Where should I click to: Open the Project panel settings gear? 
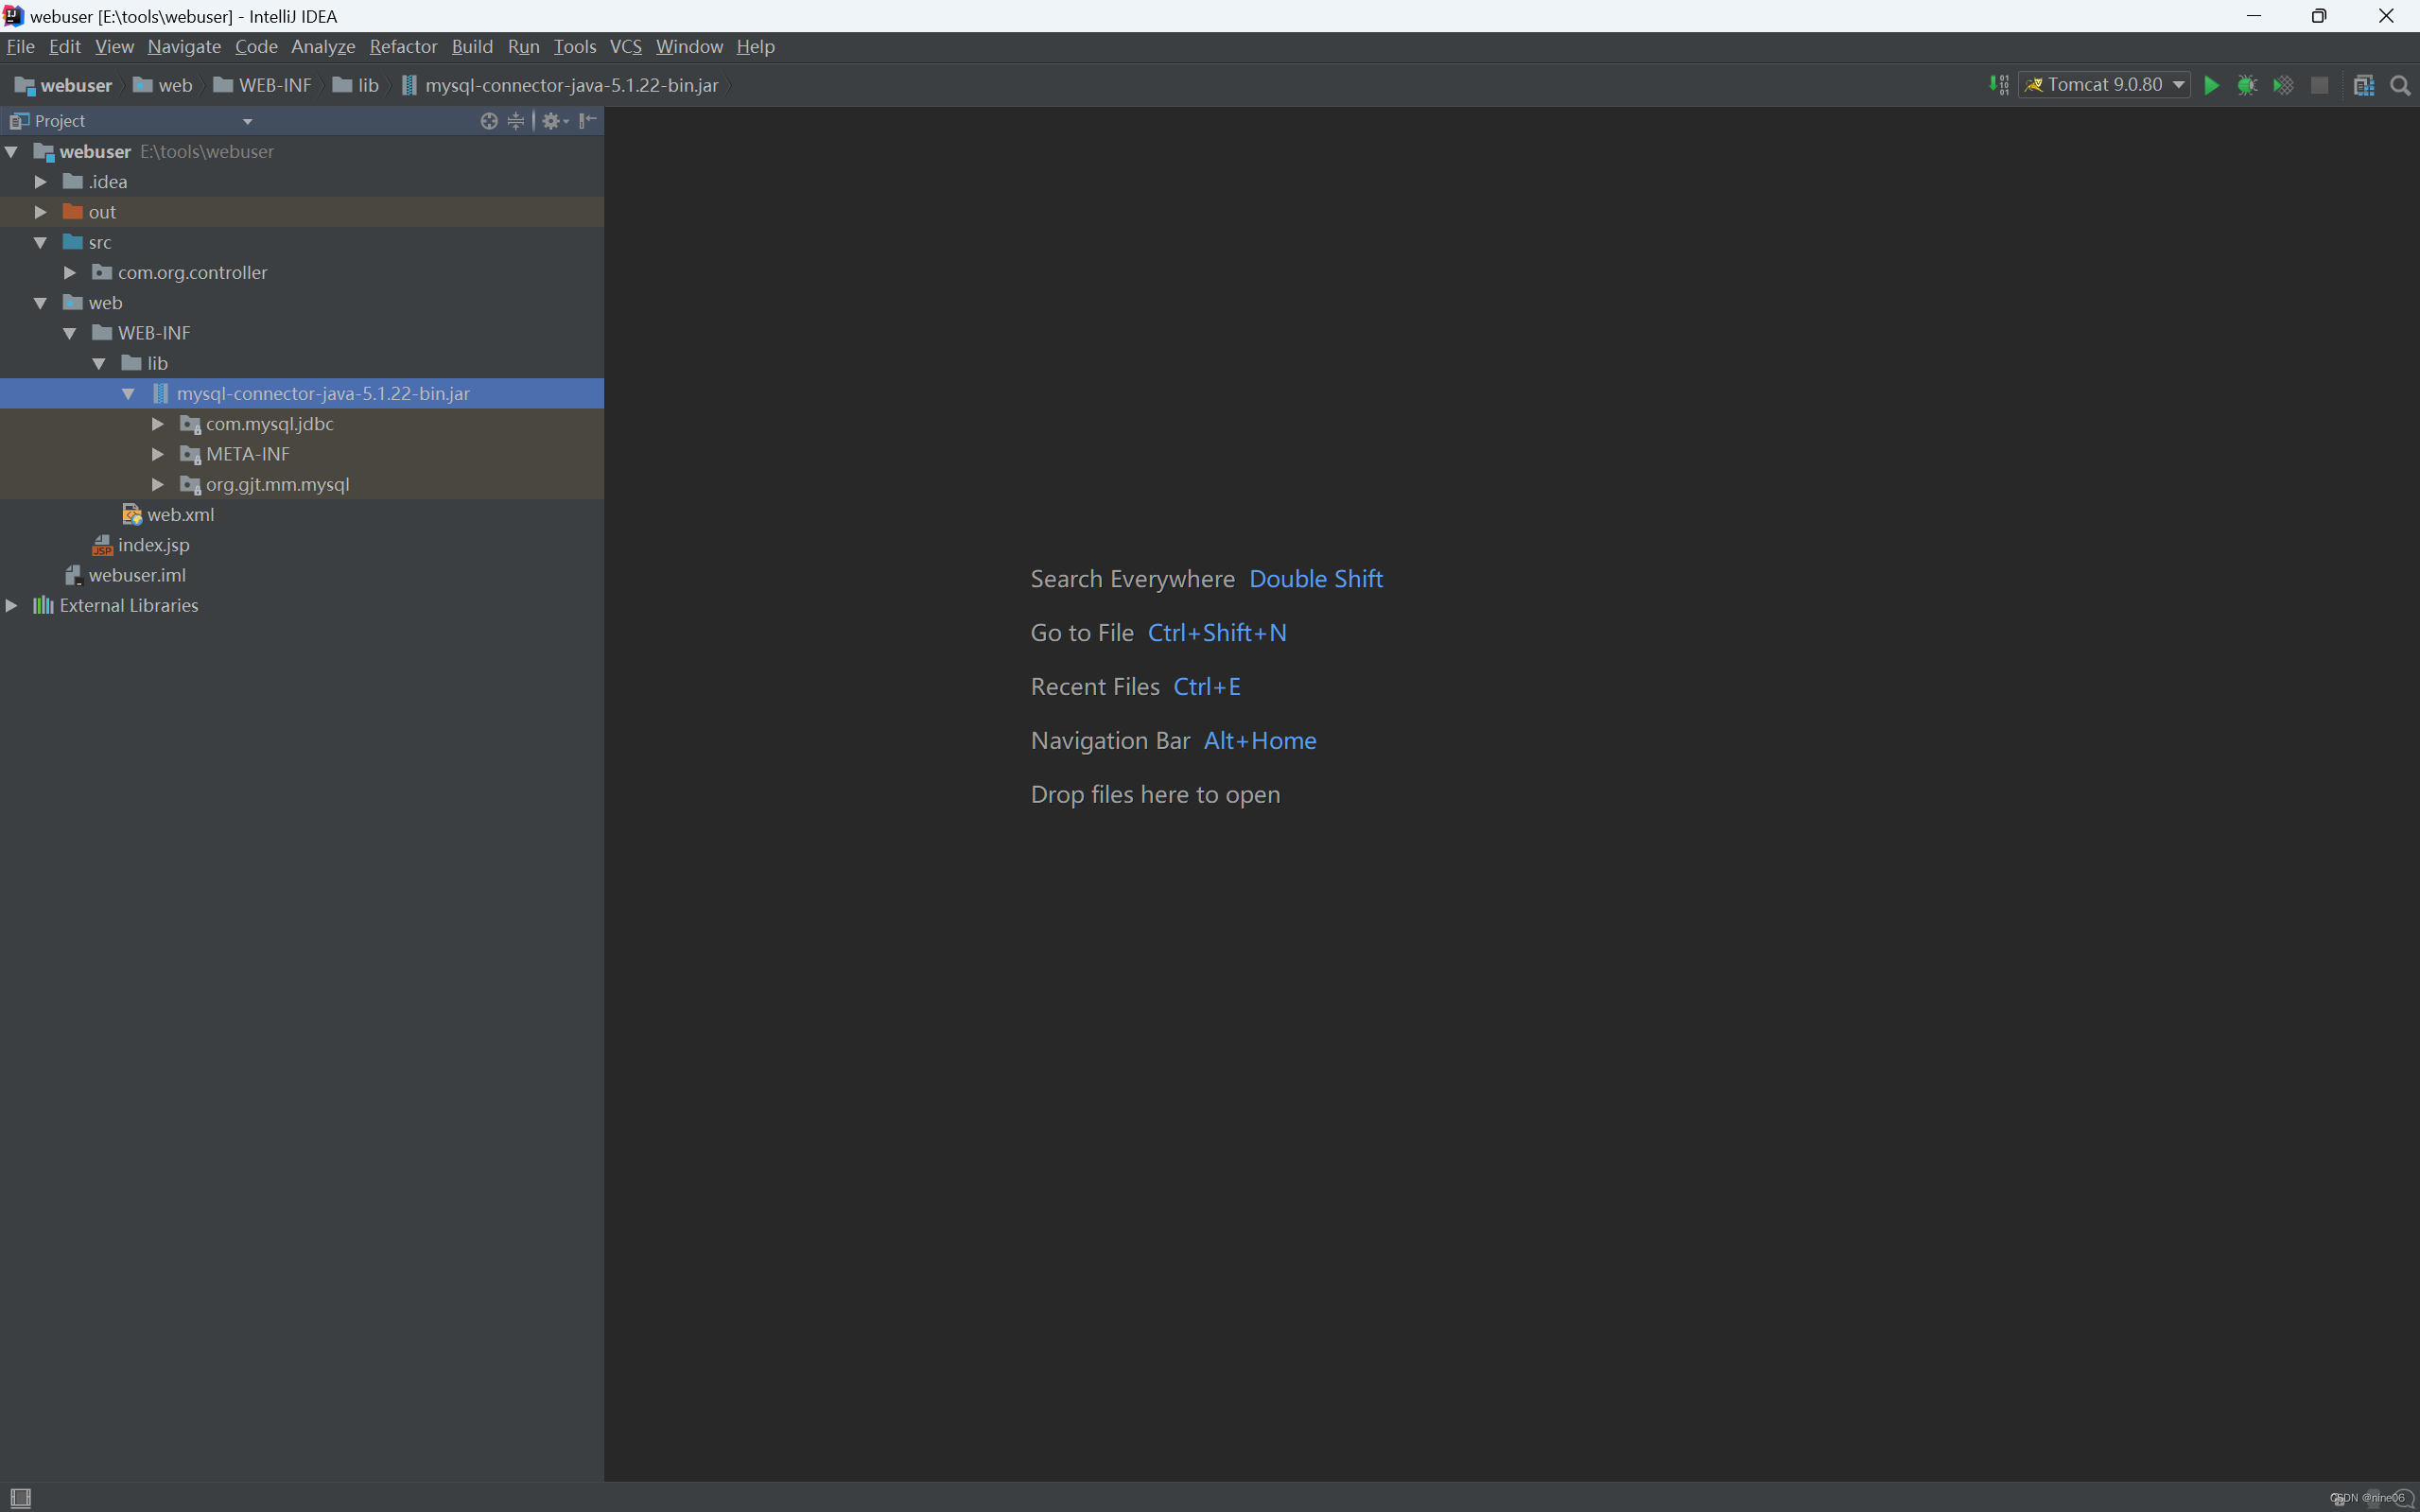[x=553, y=121]
